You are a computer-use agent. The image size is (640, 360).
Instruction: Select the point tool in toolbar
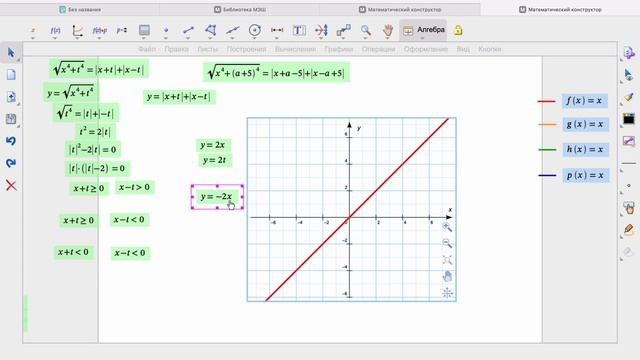tap(166, 30)
